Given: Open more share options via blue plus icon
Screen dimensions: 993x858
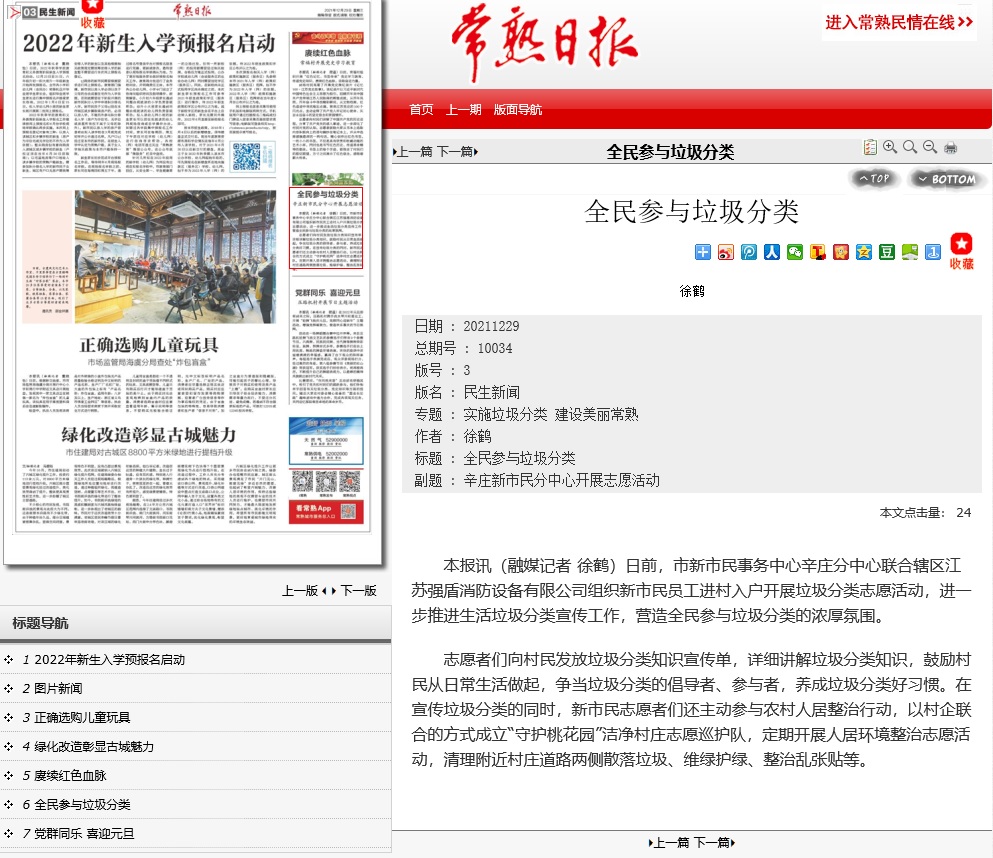Looking at the screenshot, I should [703, 252].
